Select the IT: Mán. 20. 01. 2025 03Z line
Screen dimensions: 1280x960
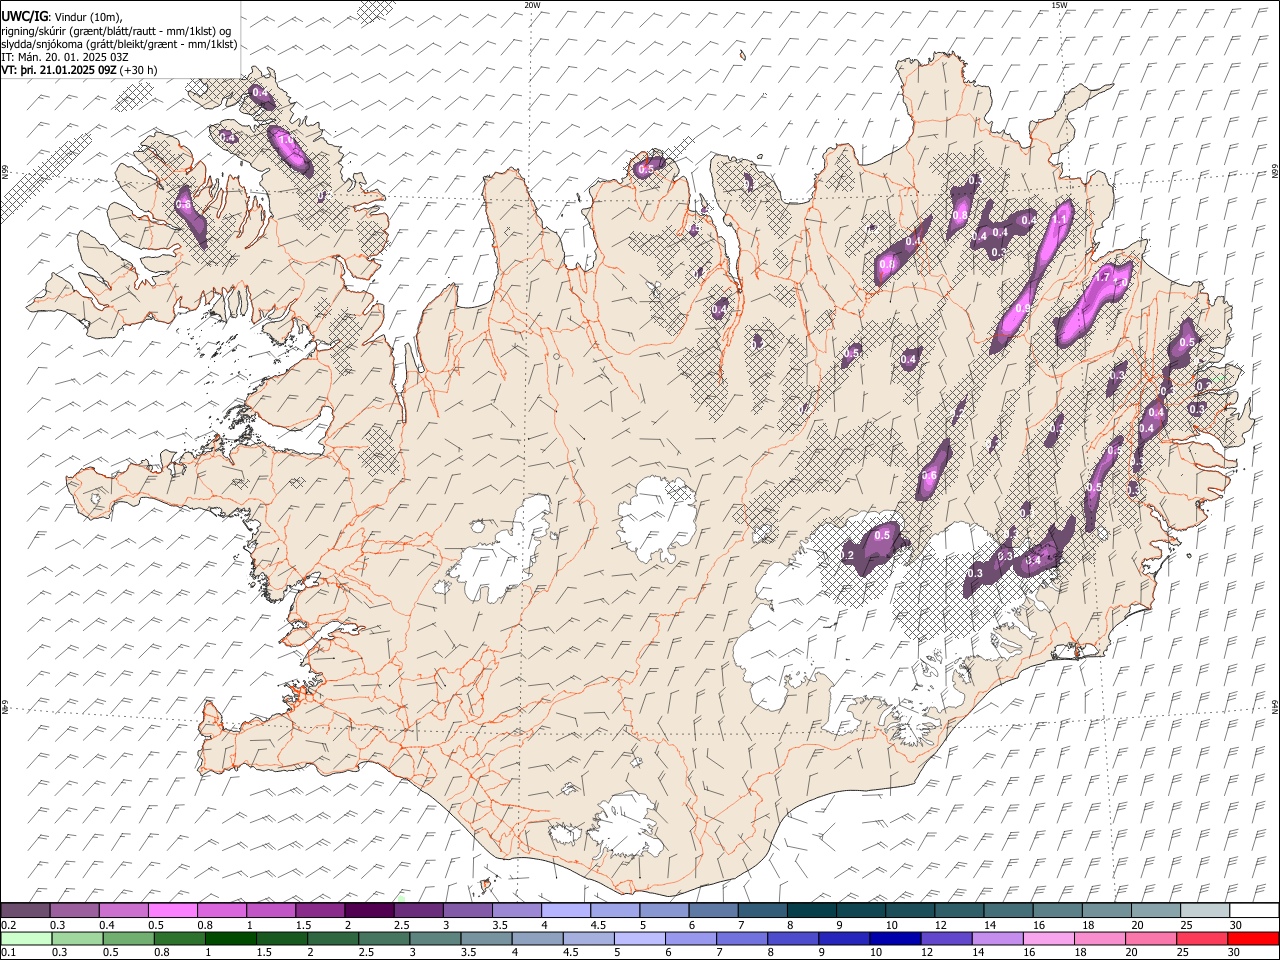pyautogui.click(x=65, y=57)
